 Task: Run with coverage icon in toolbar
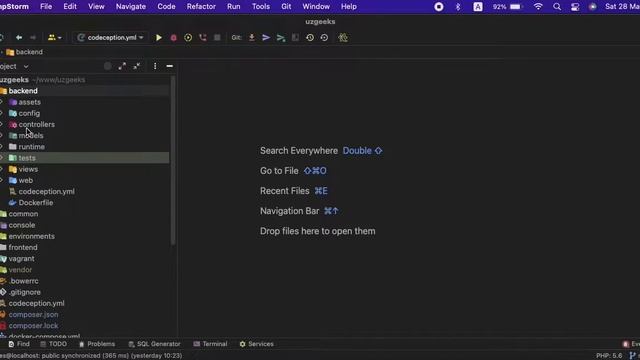tap(188, 38)
